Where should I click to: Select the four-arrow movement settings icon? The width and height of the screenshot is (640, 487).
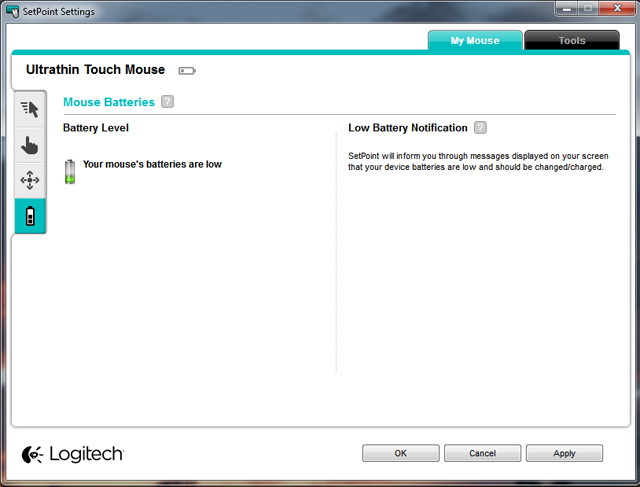tap(30, 180)
